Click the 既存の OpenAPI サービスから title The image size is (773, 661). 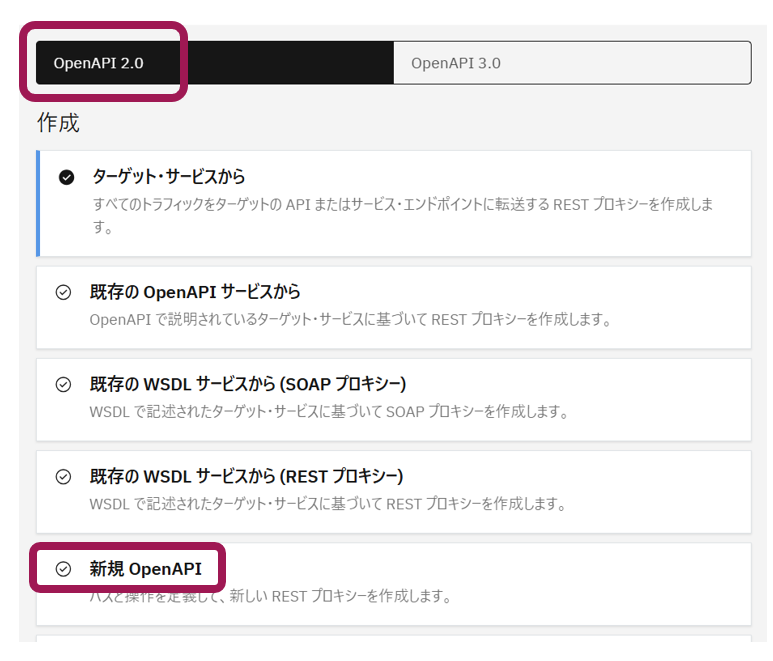(195, 292)
